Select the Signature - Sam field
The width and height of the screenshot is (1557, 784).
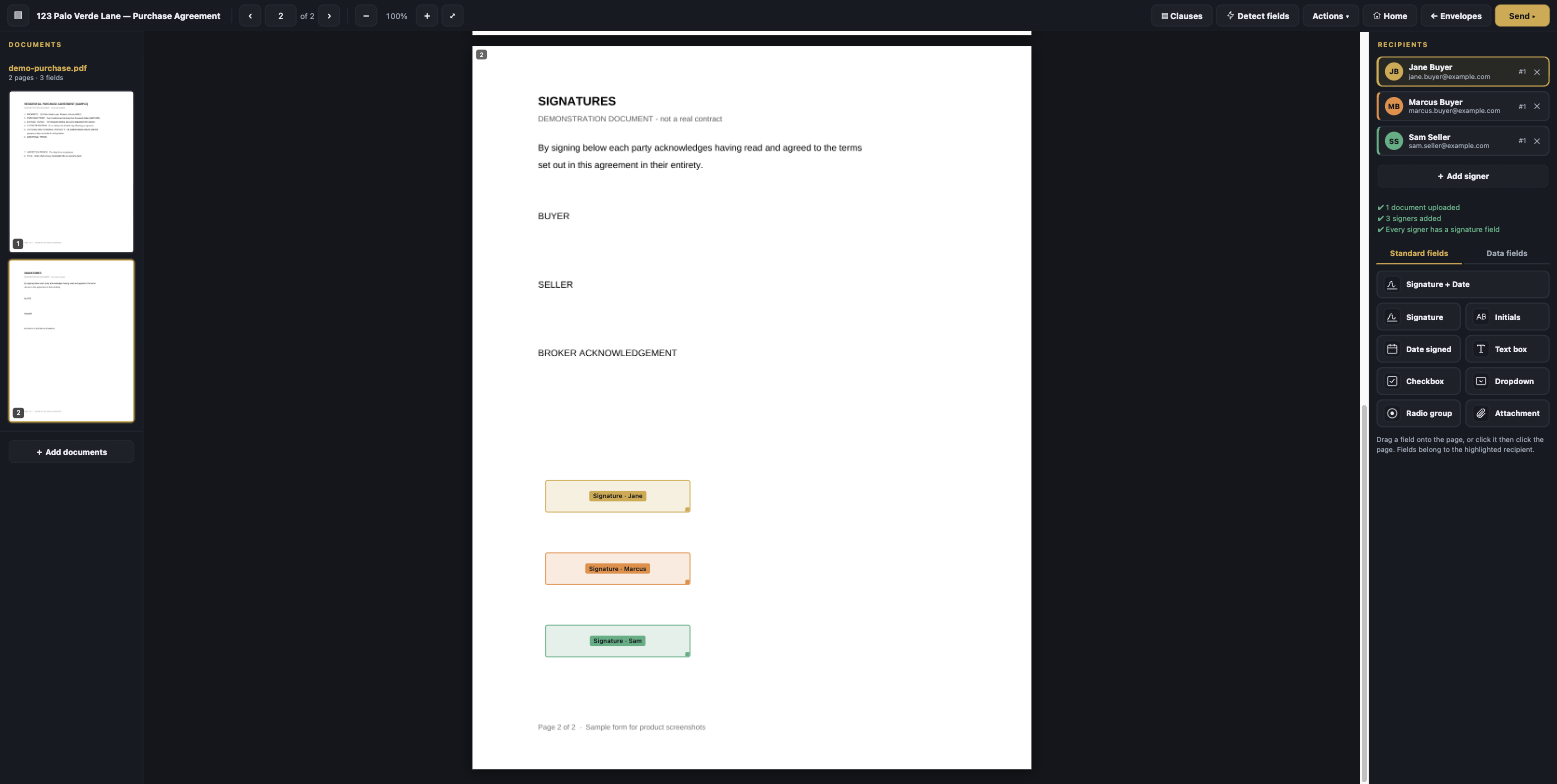618,641
